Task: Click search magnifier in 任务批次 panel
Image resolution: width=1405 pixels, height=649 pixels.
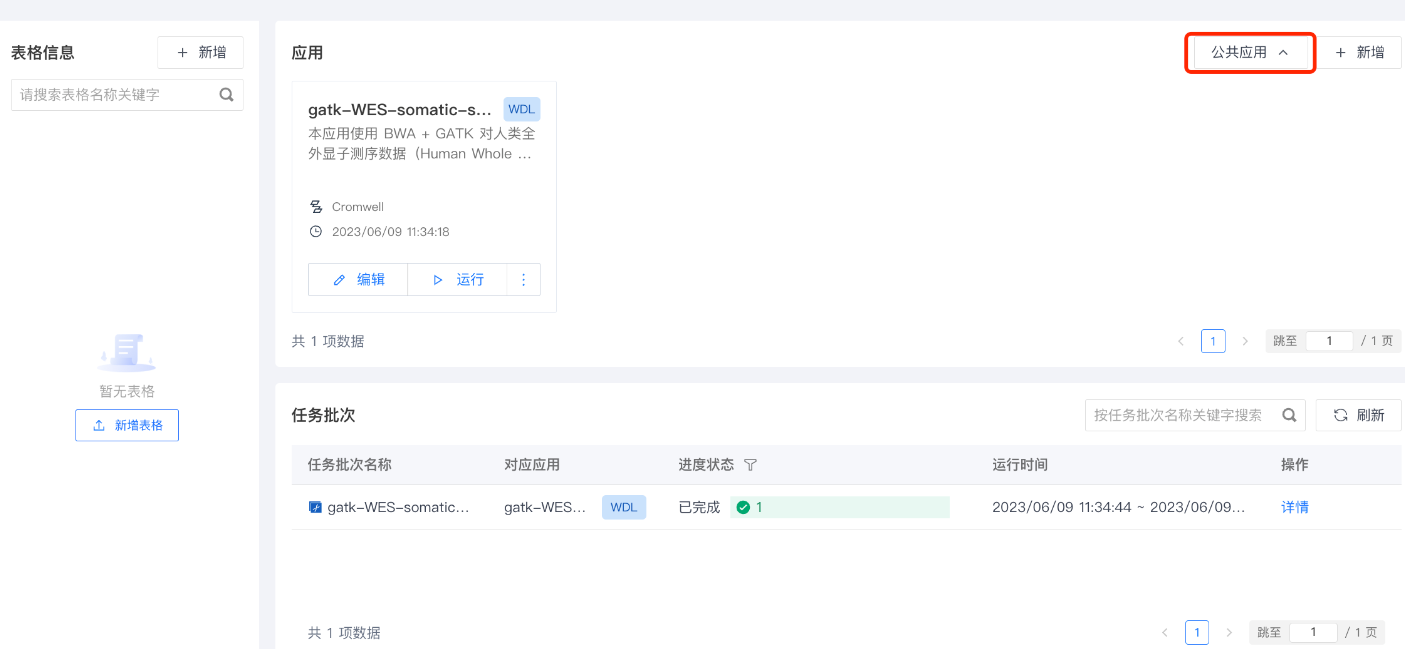Action: (1291, 415)
